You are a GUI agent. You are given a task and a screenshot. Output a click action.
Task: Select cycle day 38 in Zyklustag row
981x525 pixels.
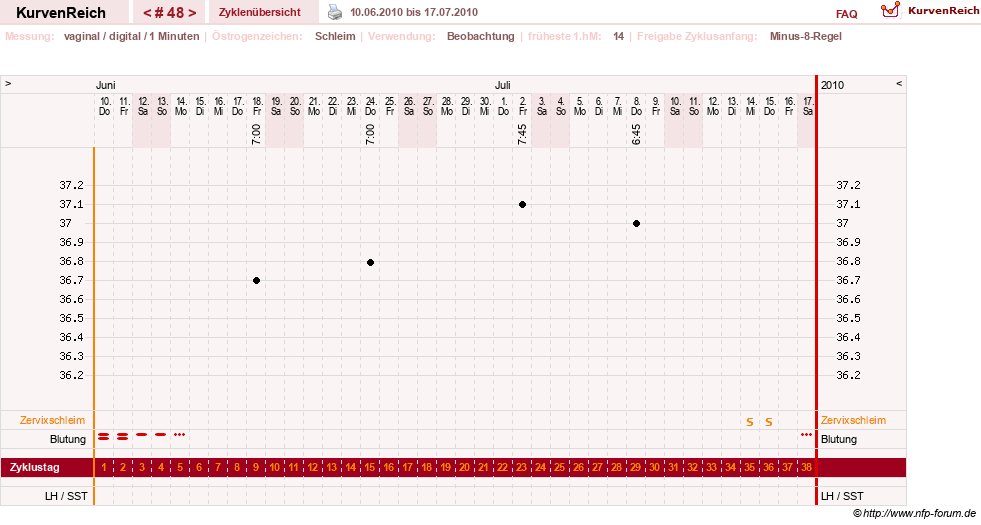[806, 467]
